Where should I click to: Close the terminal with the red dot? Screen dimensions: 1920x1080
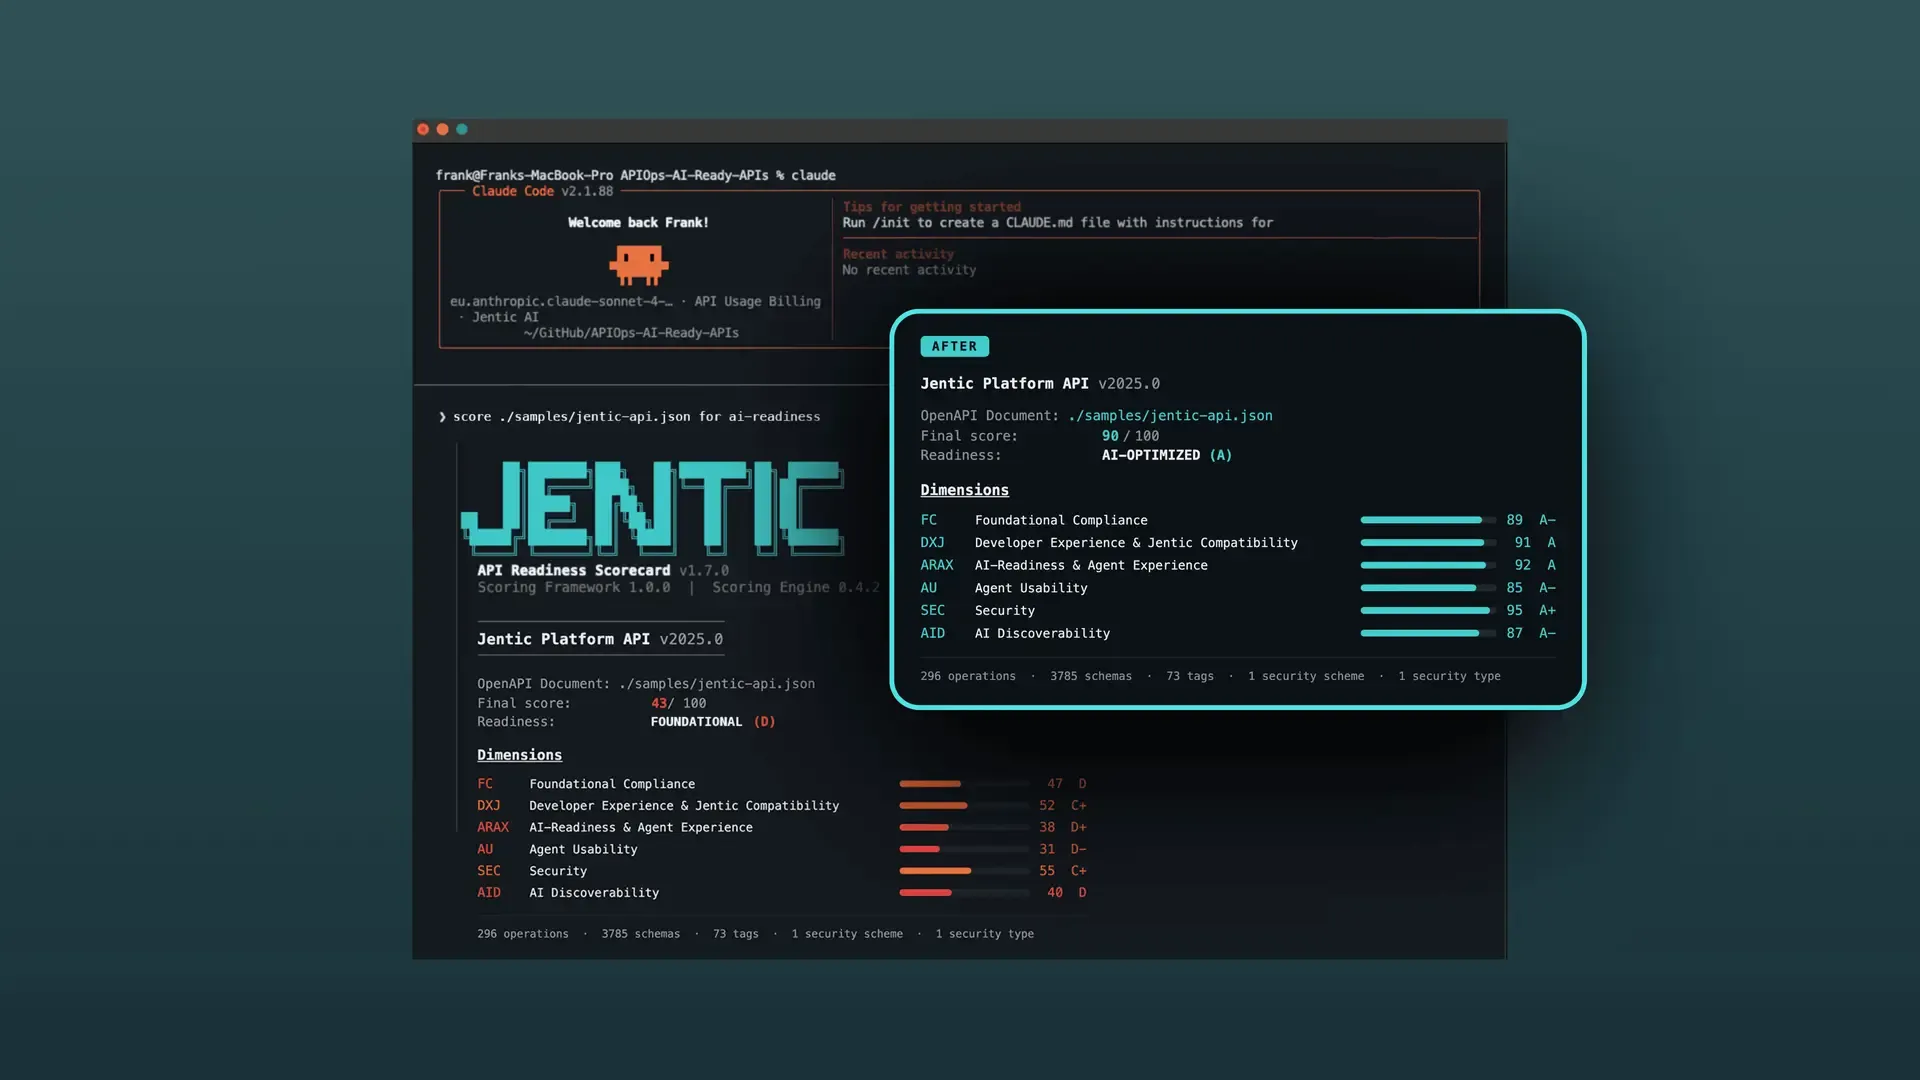point(423,129)
